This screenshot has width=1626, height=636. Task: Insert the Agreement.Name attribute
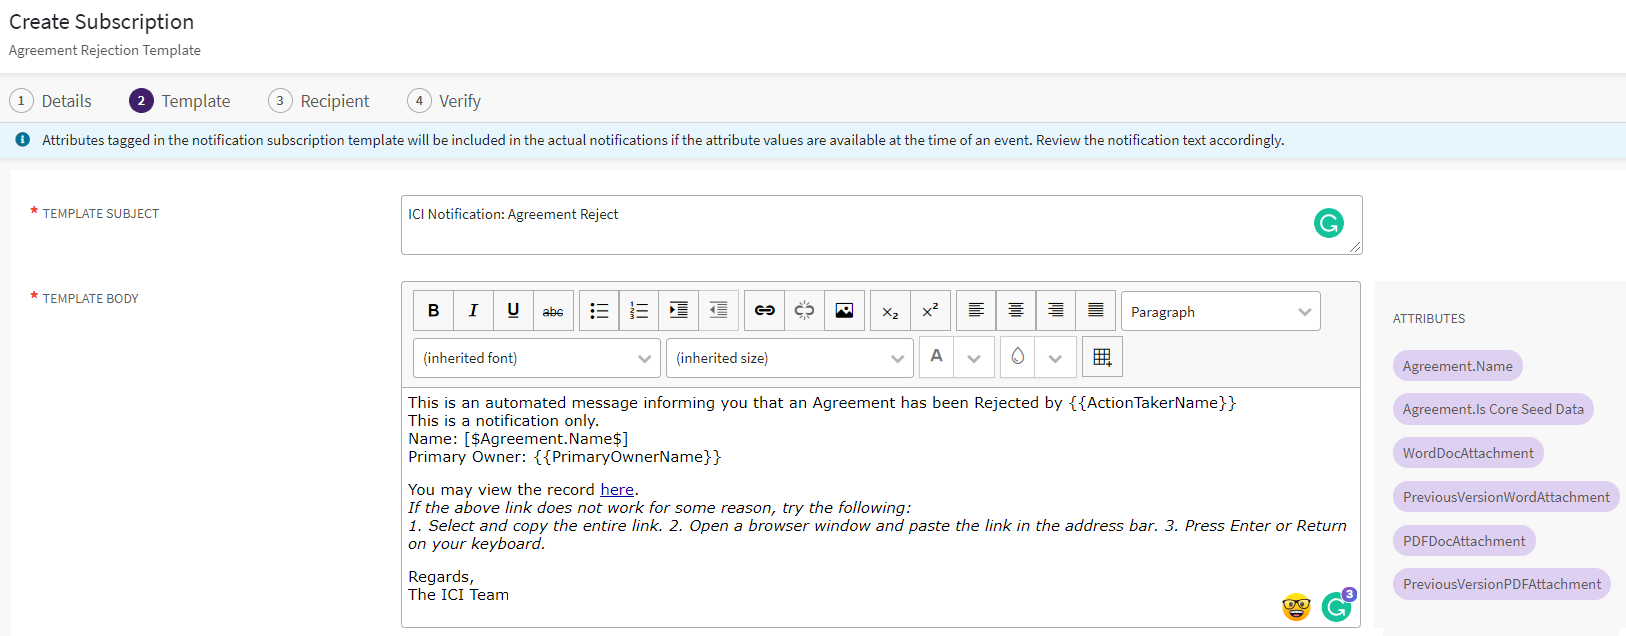[1457, 366]
